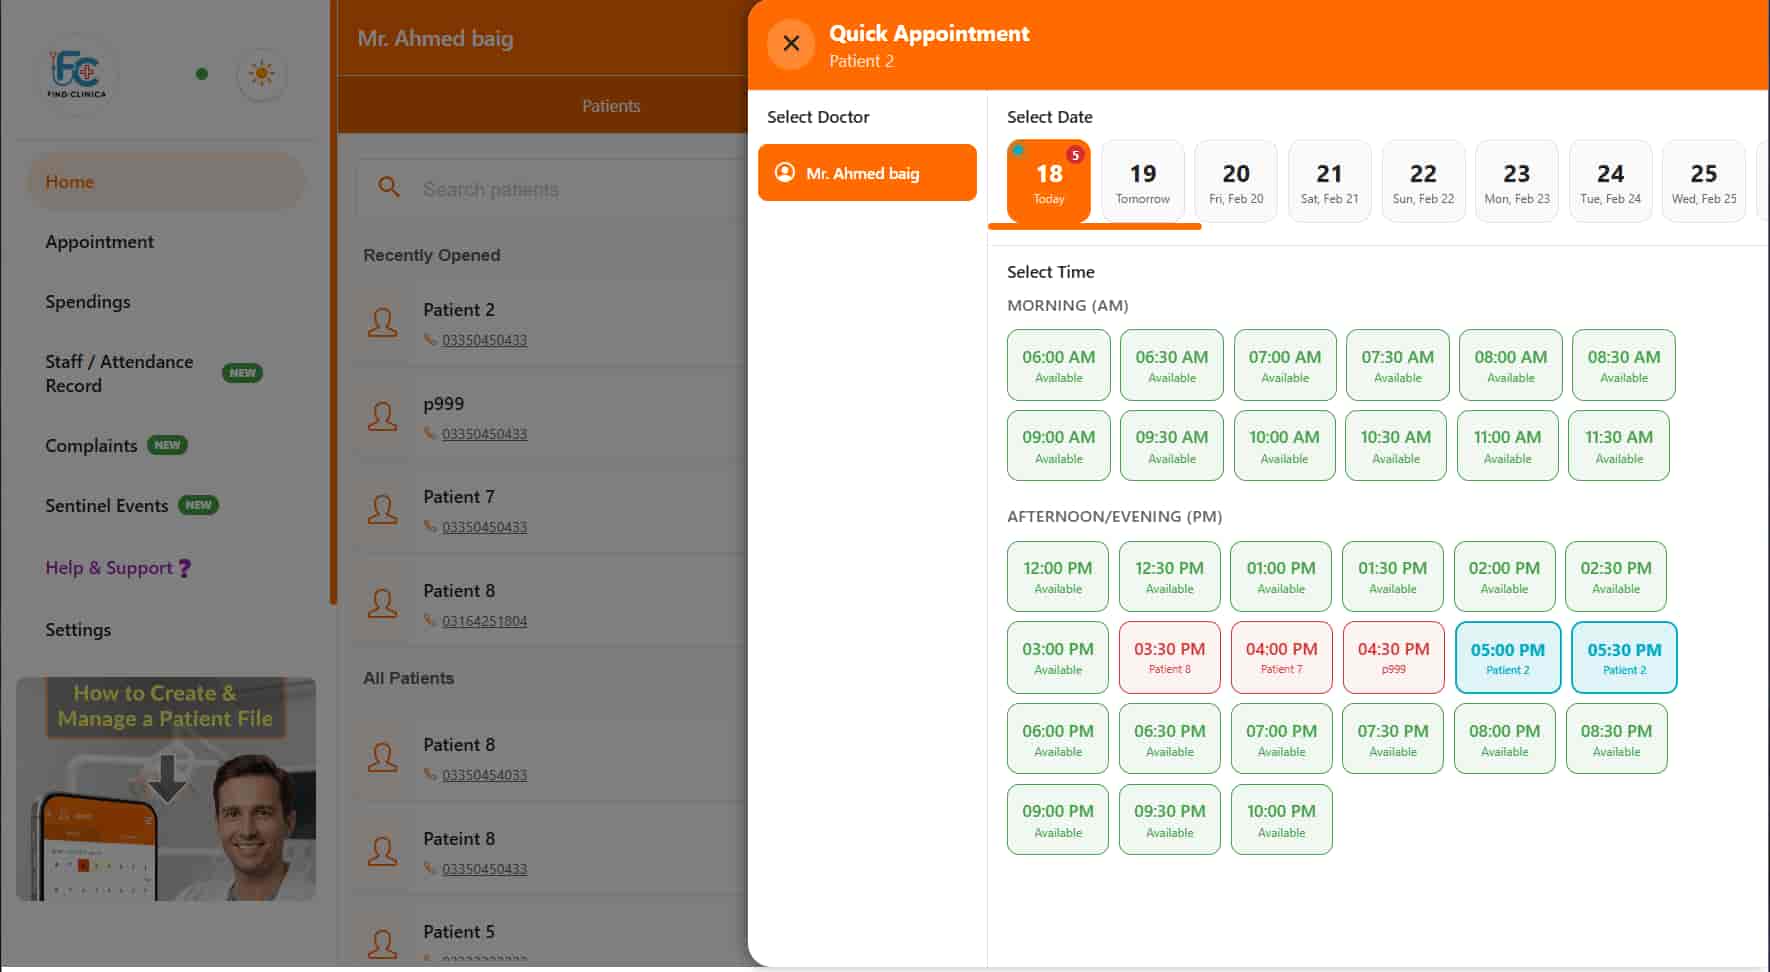Toggle the sun theme icon
The width and height of the screenshot is (1770, 972).
point(262,73)
